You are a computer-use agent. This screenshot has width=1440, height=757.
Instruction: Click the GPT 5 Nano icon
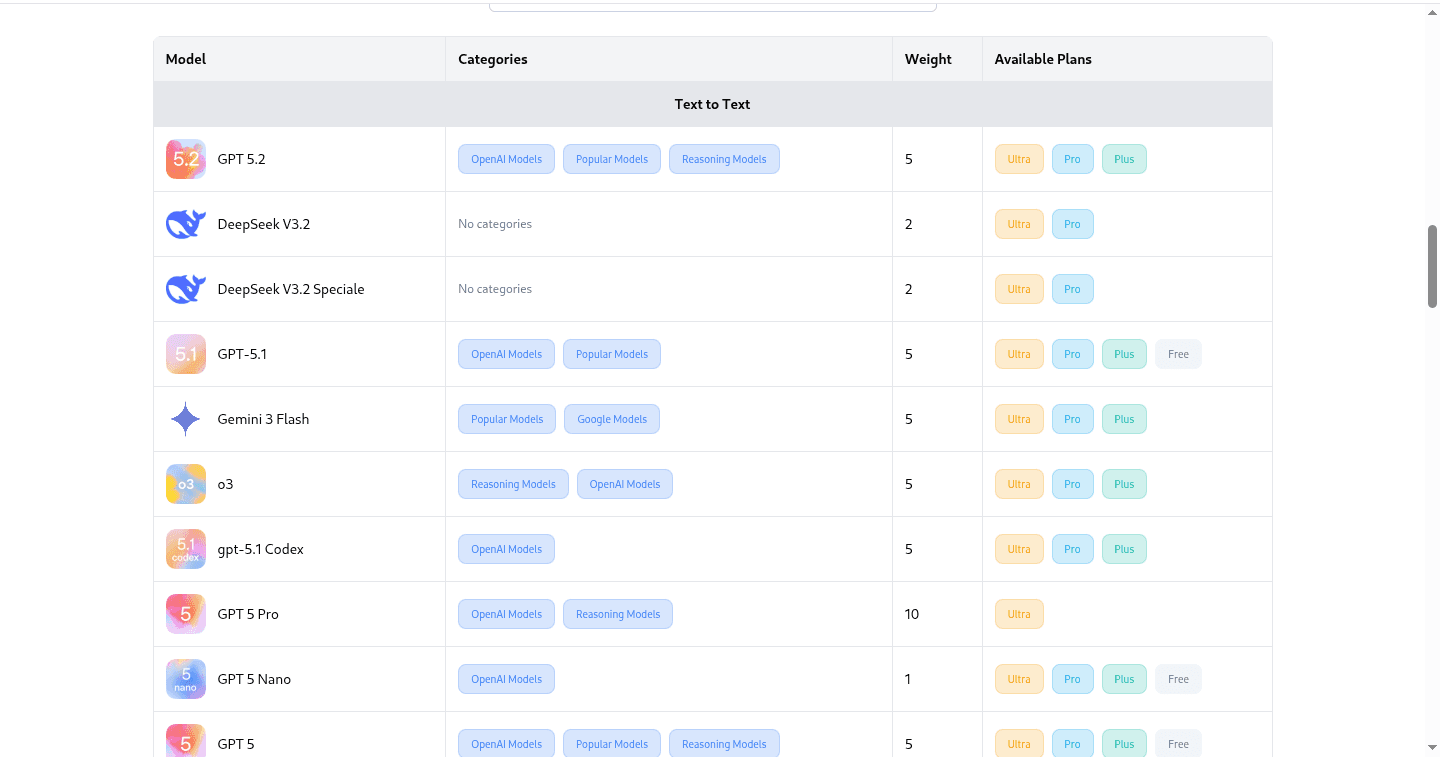tap(186, 679)
